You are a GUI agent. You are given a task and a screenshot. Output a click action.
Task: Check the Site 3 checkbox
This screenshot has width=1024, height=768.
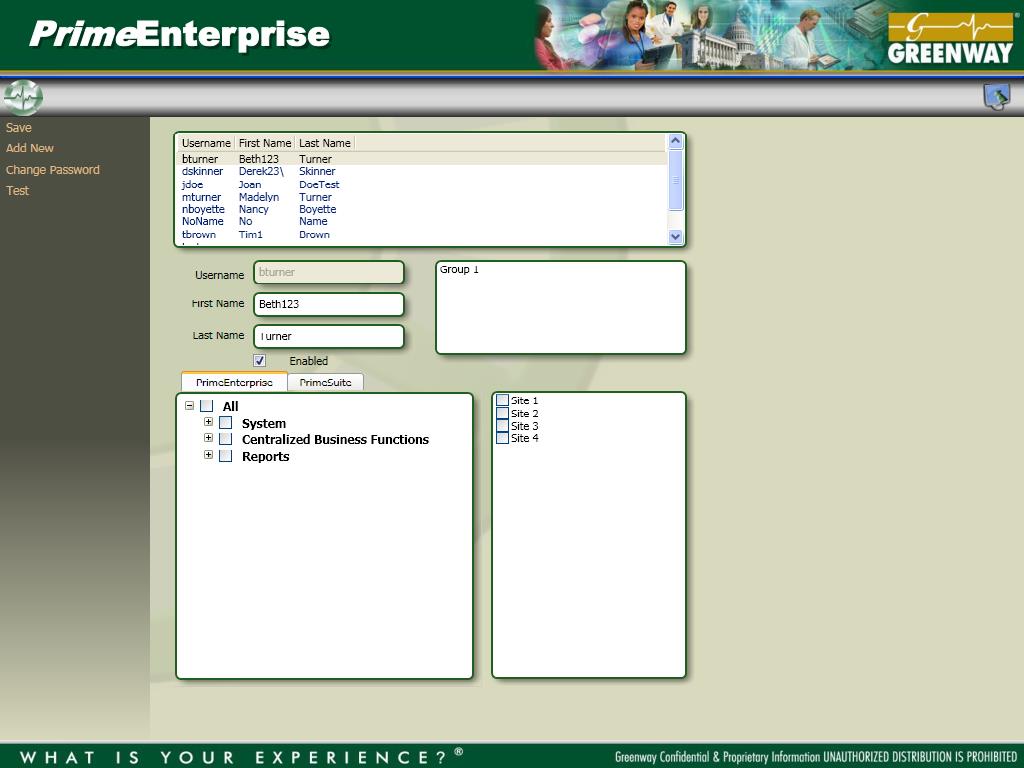point(502,425)
